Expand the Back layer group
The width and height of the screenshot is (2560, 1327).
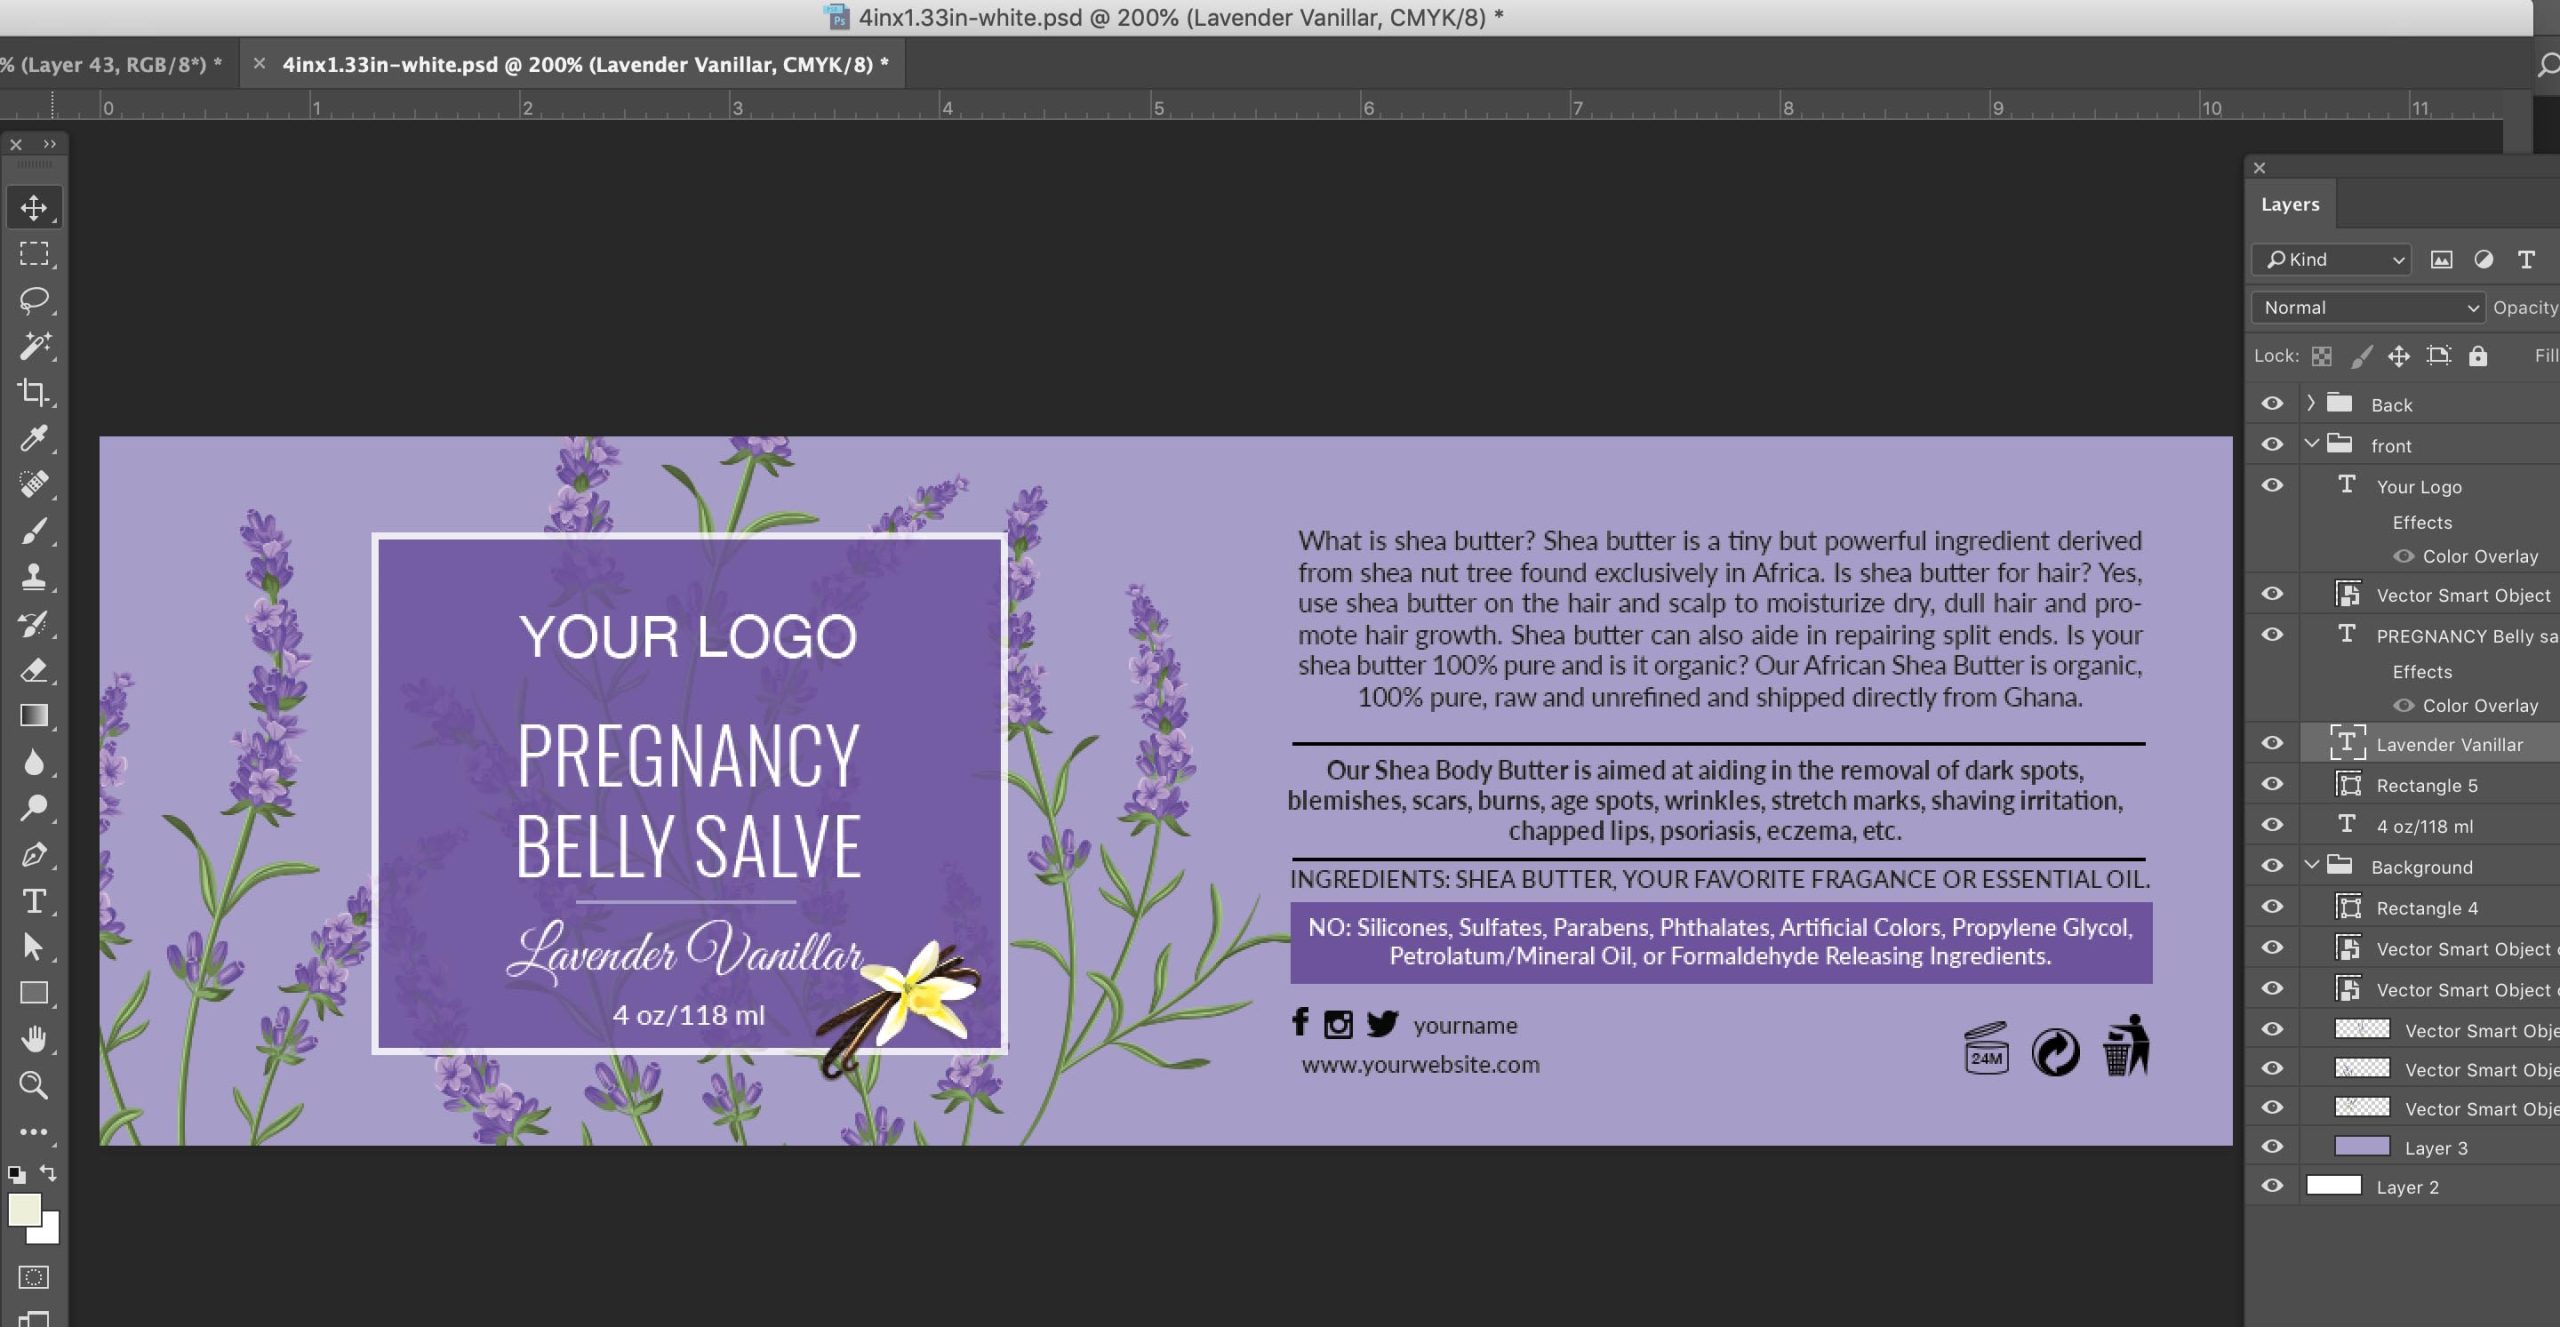[2311, 403]
